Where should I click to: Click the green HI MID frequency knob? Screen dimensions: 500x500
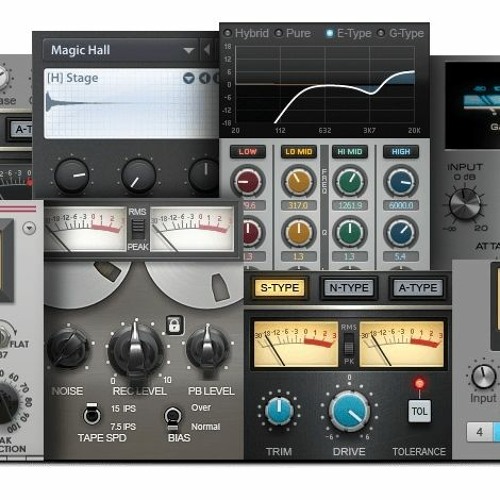pyautogui.click(x=350, y=182)
